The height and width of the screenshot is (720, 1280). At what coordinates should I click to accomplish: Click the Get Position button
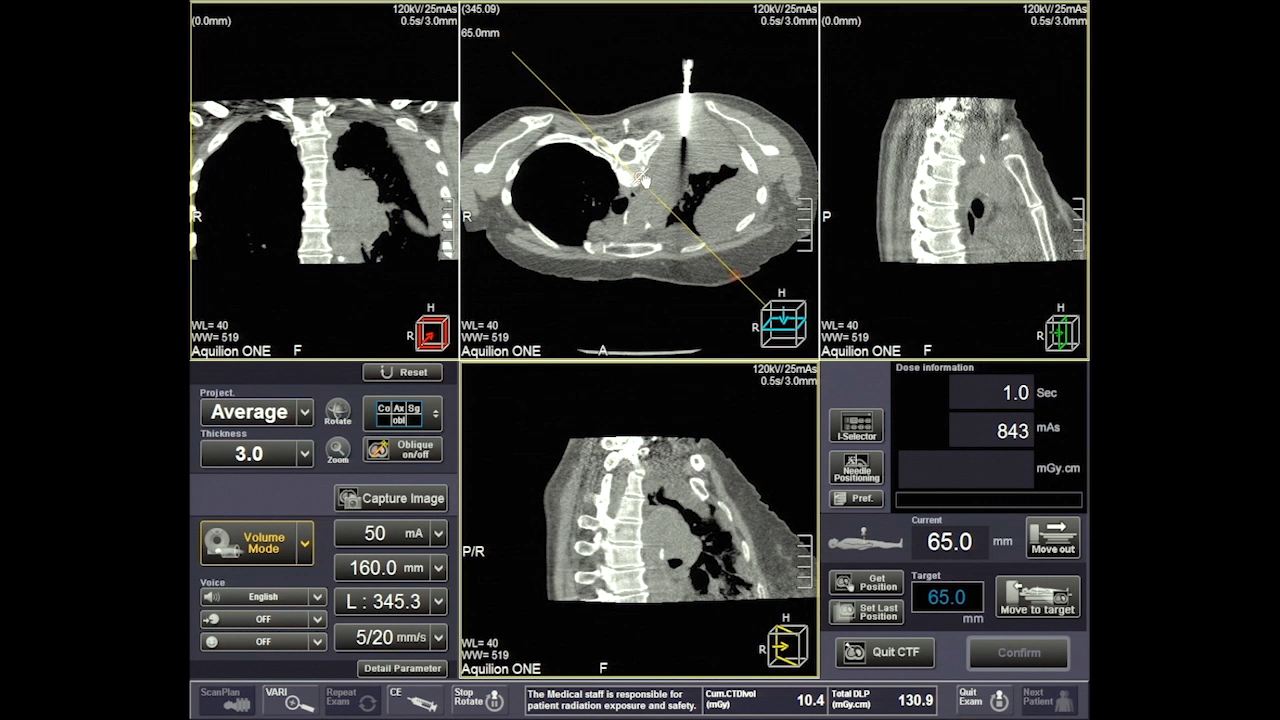click(867, 582)
